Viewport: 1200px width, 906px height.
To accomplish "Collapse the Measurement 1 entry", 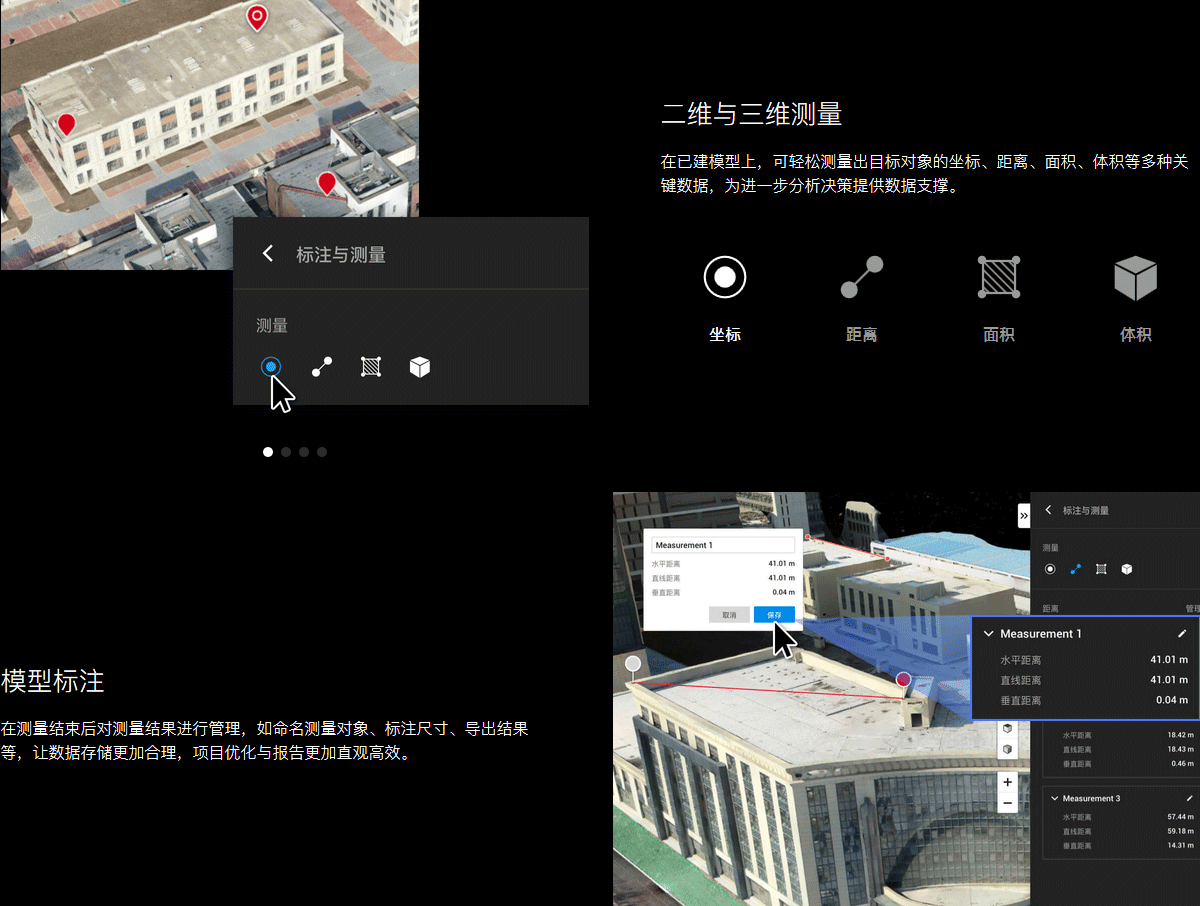I will (x=989, y=634).
